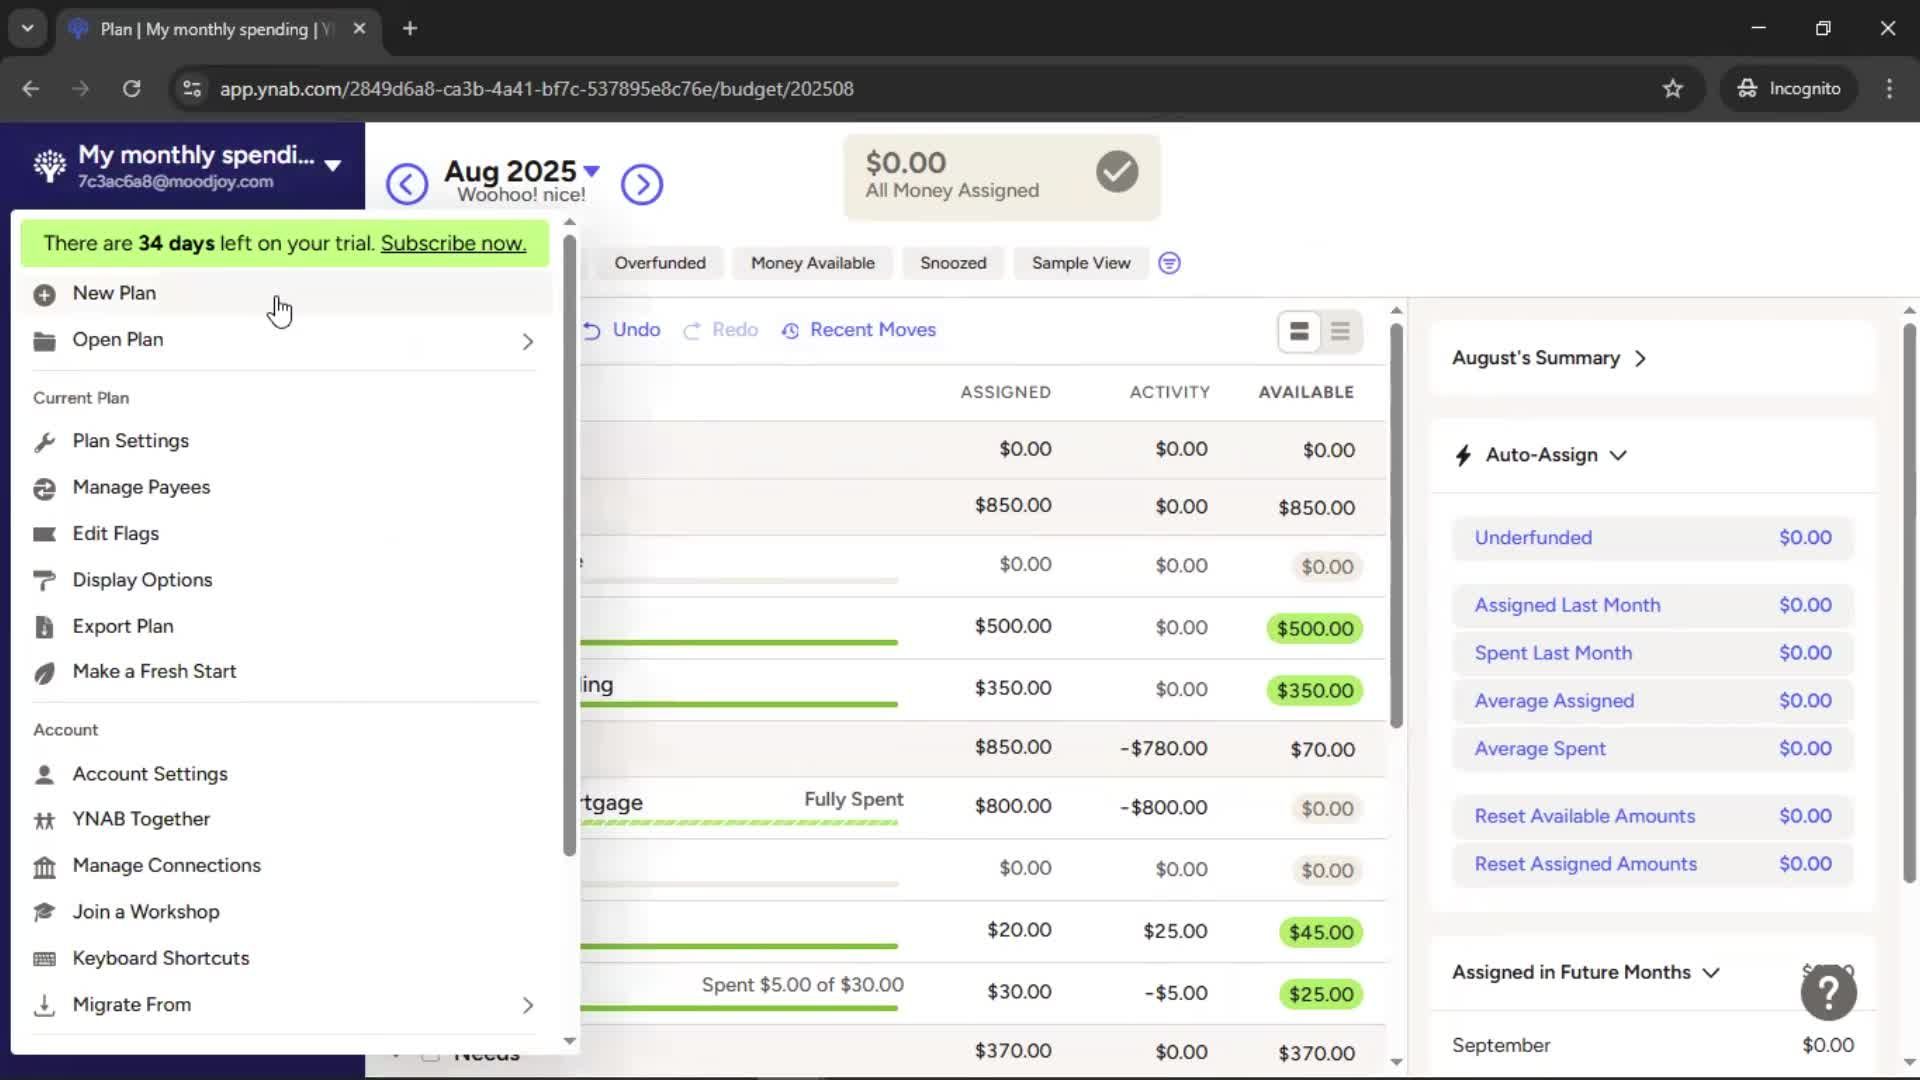Click the $500.00 green available pill
Screen dimensions: 1920x1080
click(x=1314, y=629)
